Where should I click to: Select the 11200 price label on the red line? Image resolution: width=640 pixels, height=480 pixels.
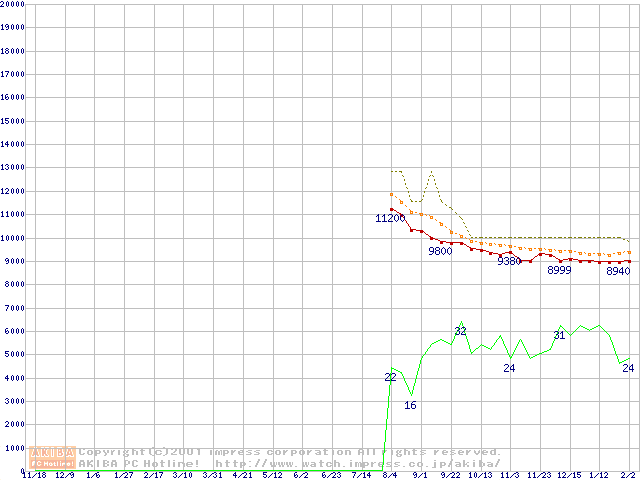[x=390, y=218]
